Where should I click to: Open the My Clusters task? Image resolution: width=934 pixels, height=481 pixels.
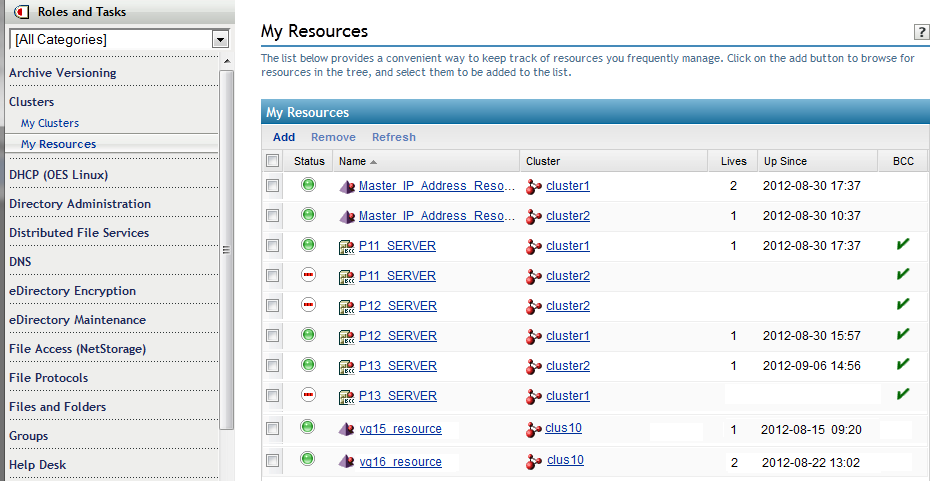(x=50, y=123)
